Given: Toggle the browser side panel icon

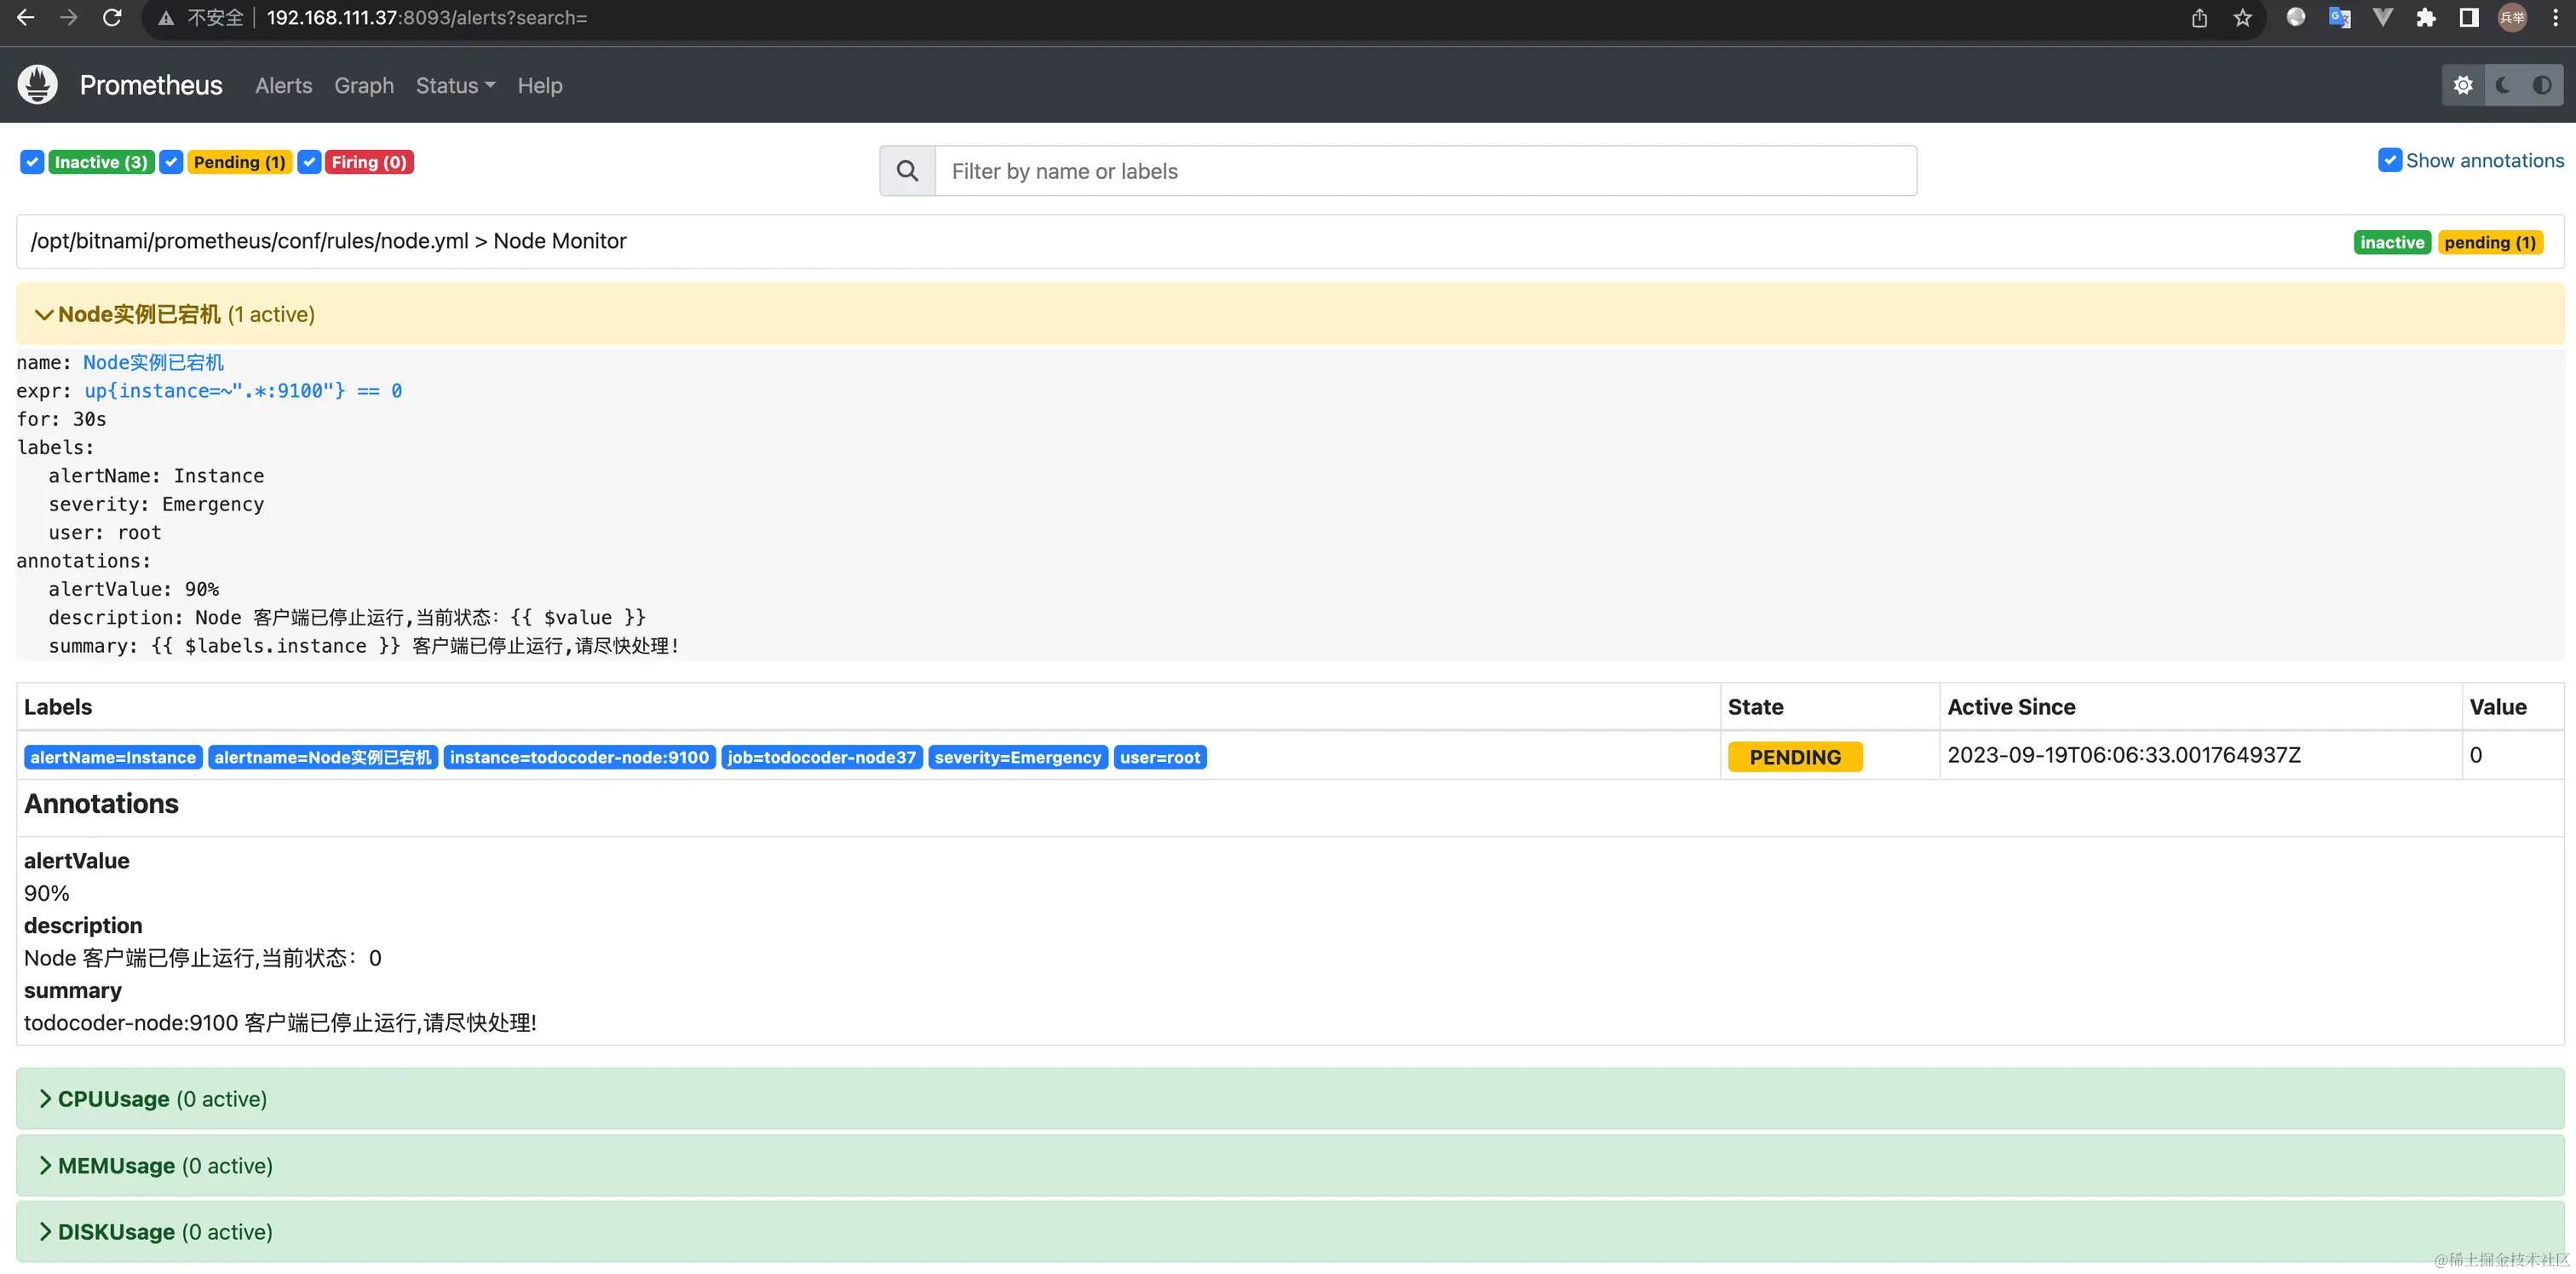Looking at the screenshot, I should 2469,18.
